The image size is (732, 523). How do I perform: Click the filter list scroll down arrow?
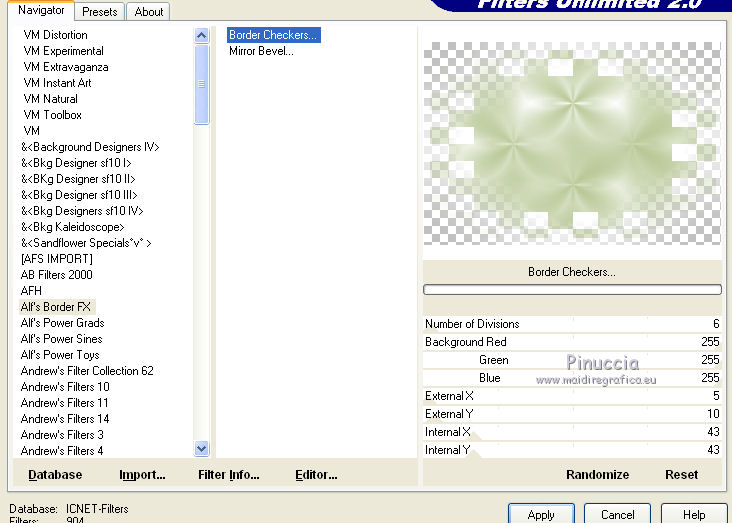[202, 449]
